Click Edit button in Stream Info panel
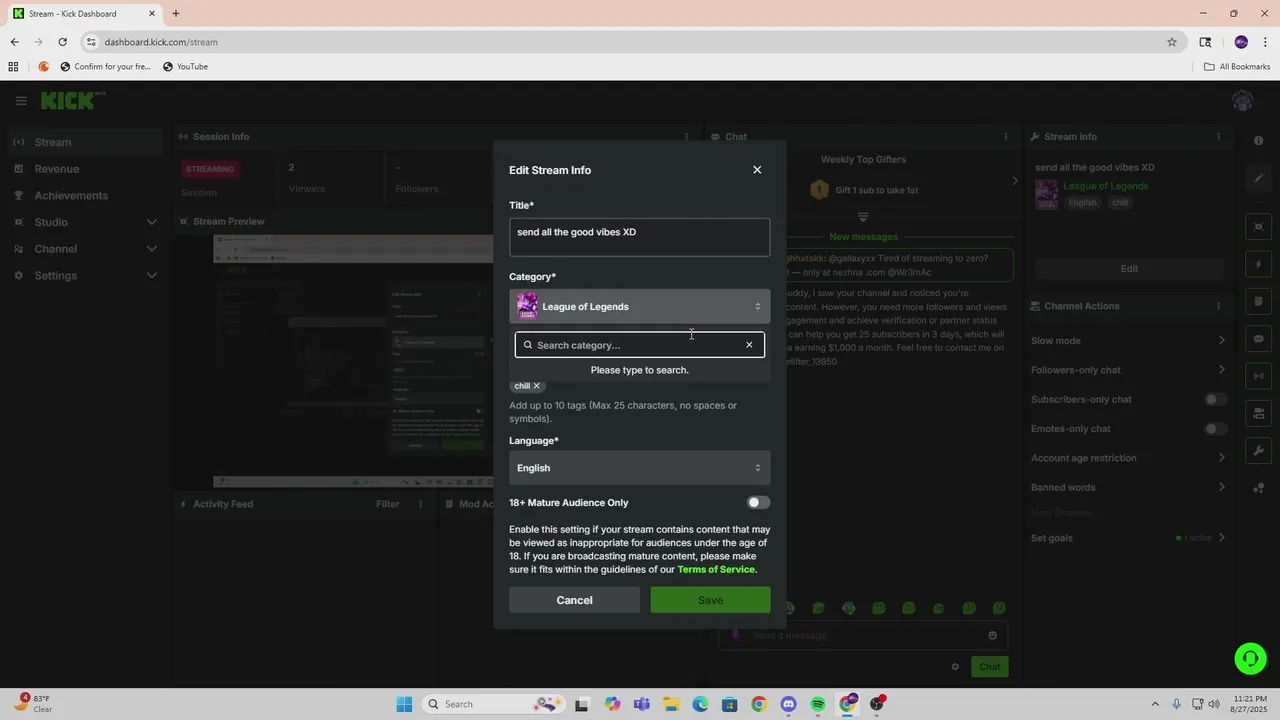 tap(1129, 269)
